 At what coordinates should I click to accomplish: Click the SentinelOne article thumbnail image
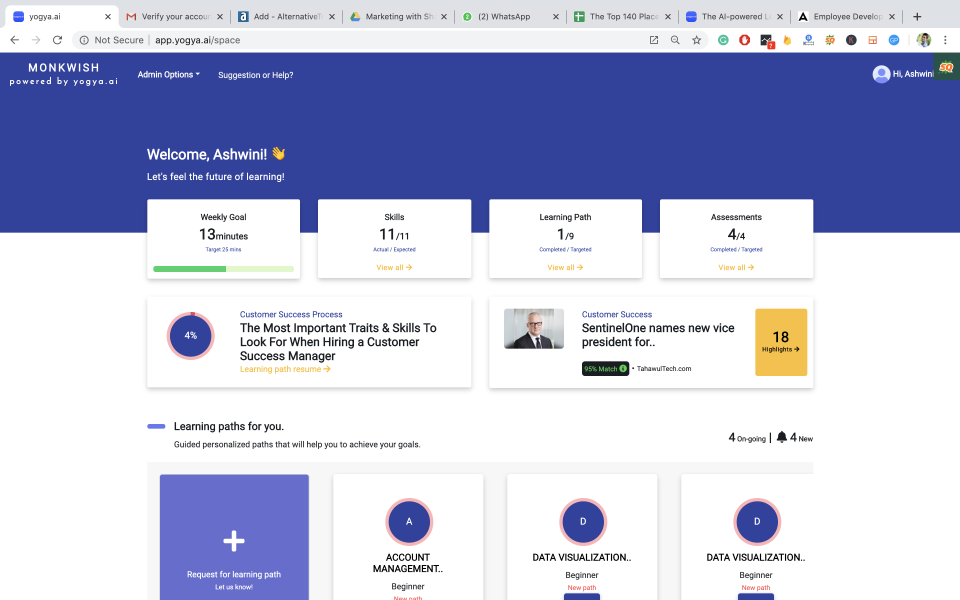(534, 328)
